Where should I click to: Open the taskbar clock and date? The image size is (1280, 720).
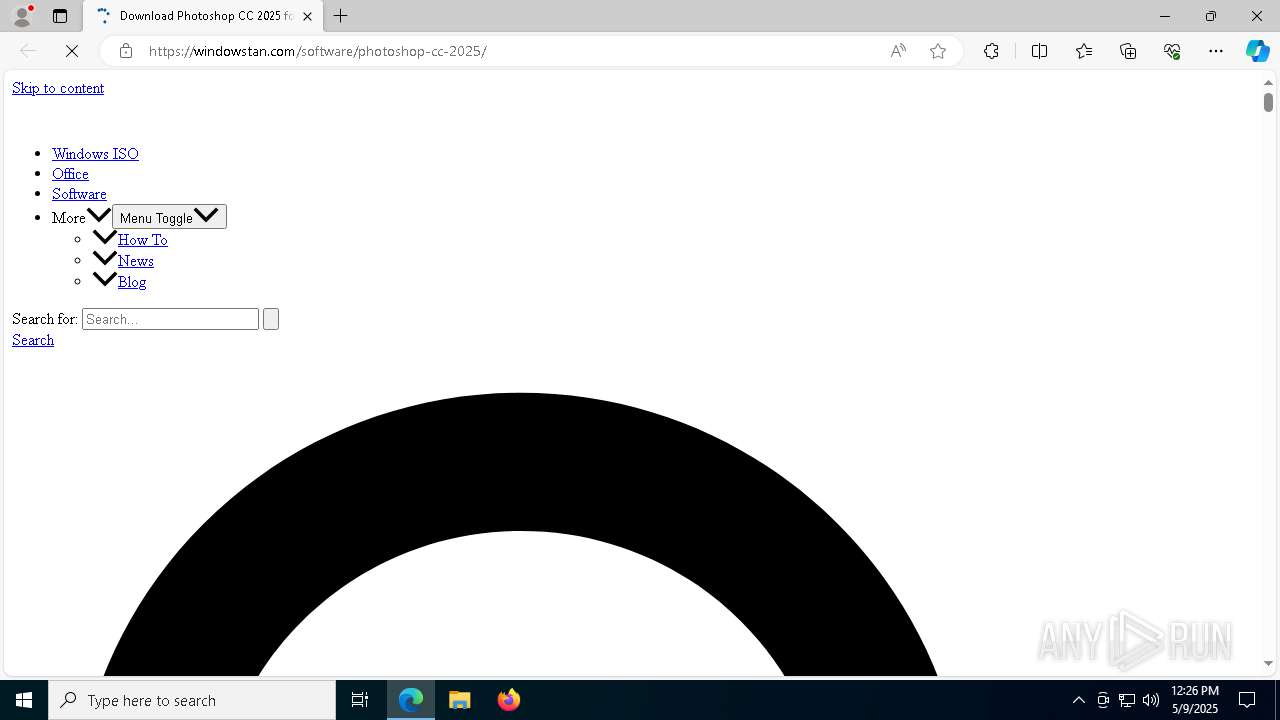1195,700
